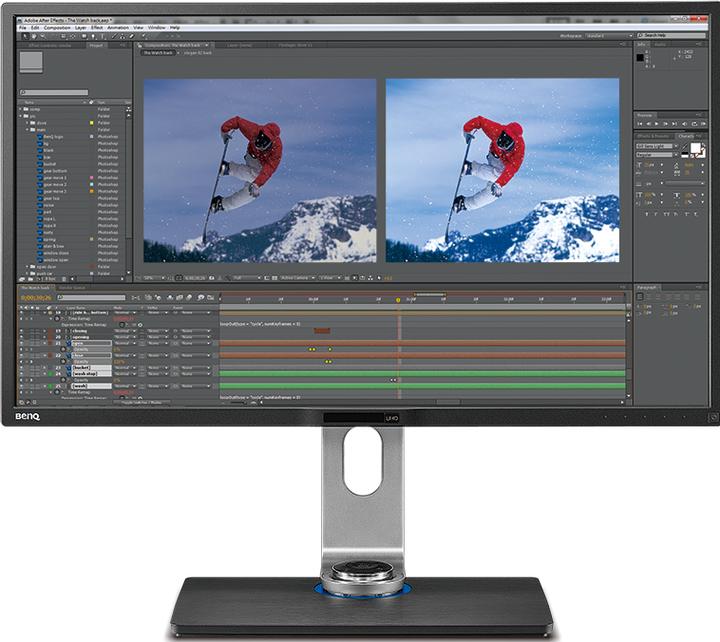The image size is (720, 642).
Task: Open the Composition menu
Action: coord(57,28)
